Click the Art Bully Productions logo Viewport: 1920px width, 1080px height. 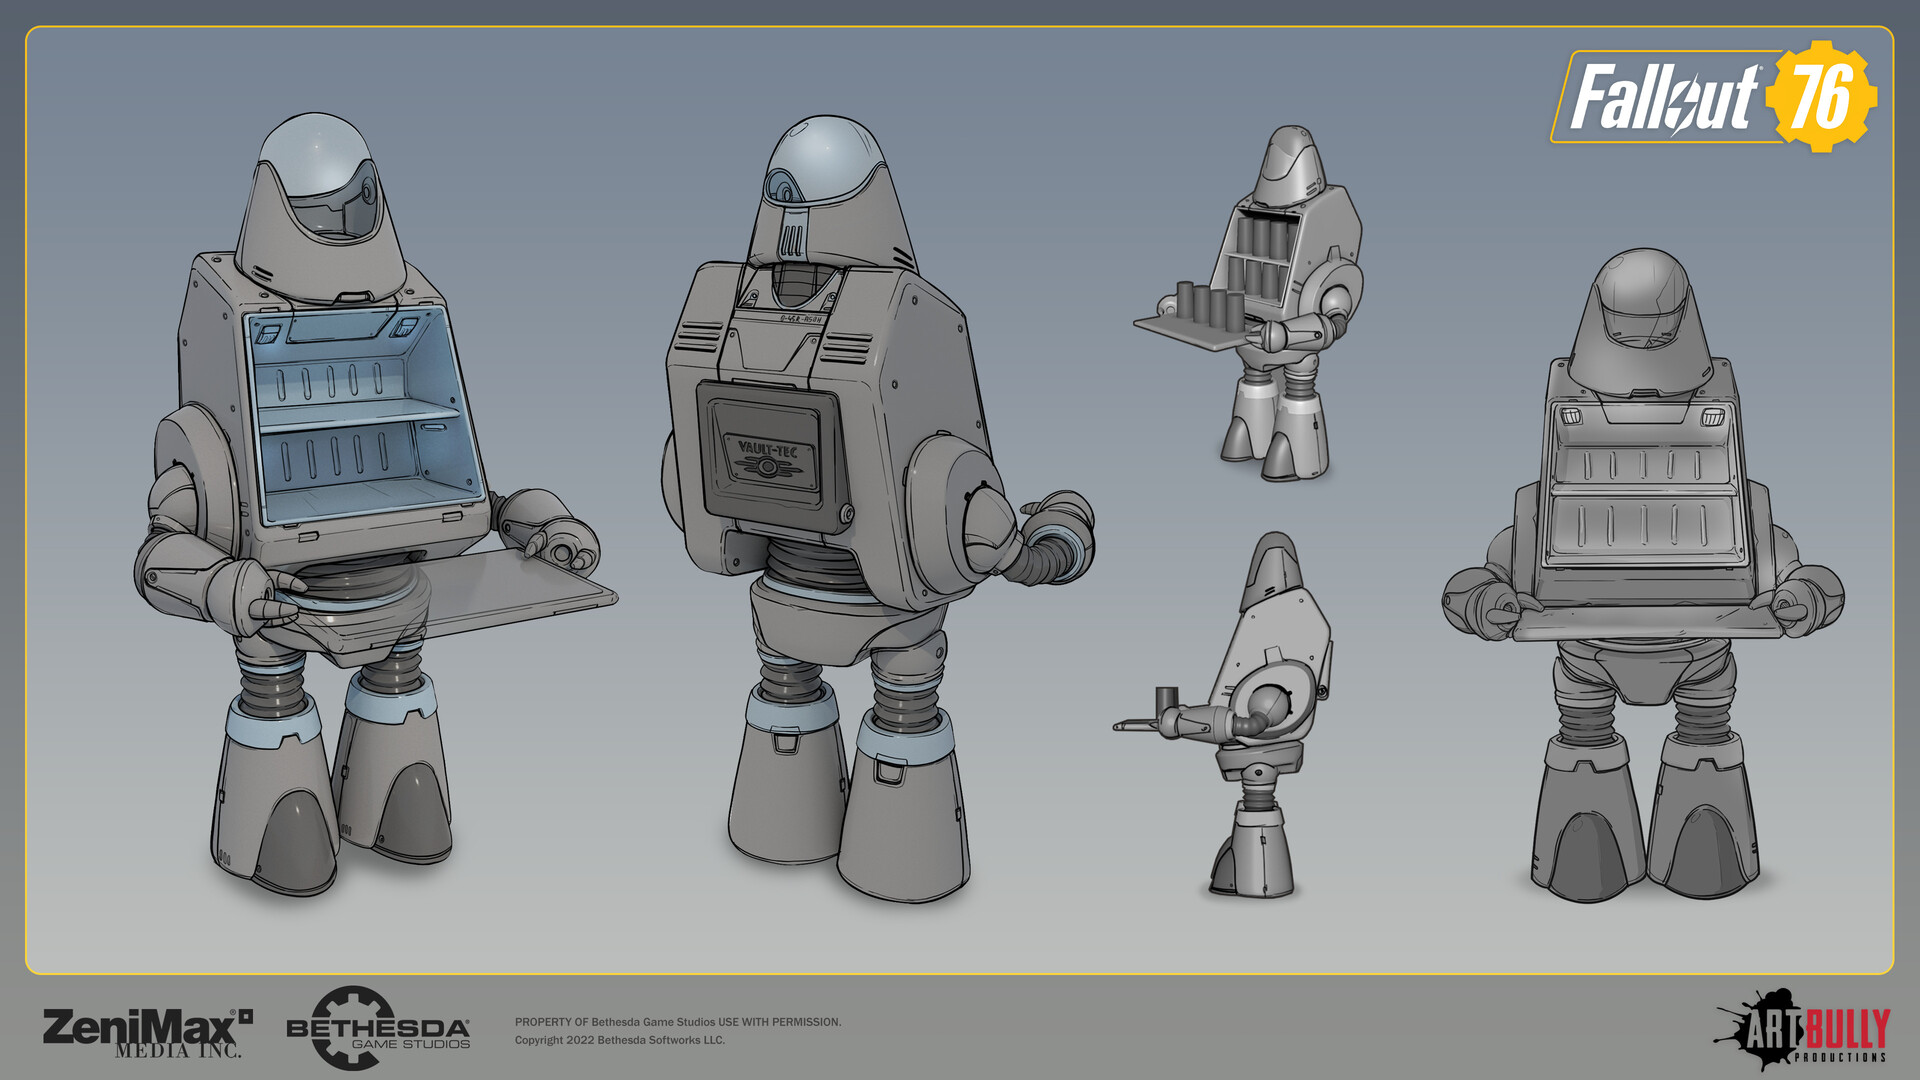(1803, 1029)
